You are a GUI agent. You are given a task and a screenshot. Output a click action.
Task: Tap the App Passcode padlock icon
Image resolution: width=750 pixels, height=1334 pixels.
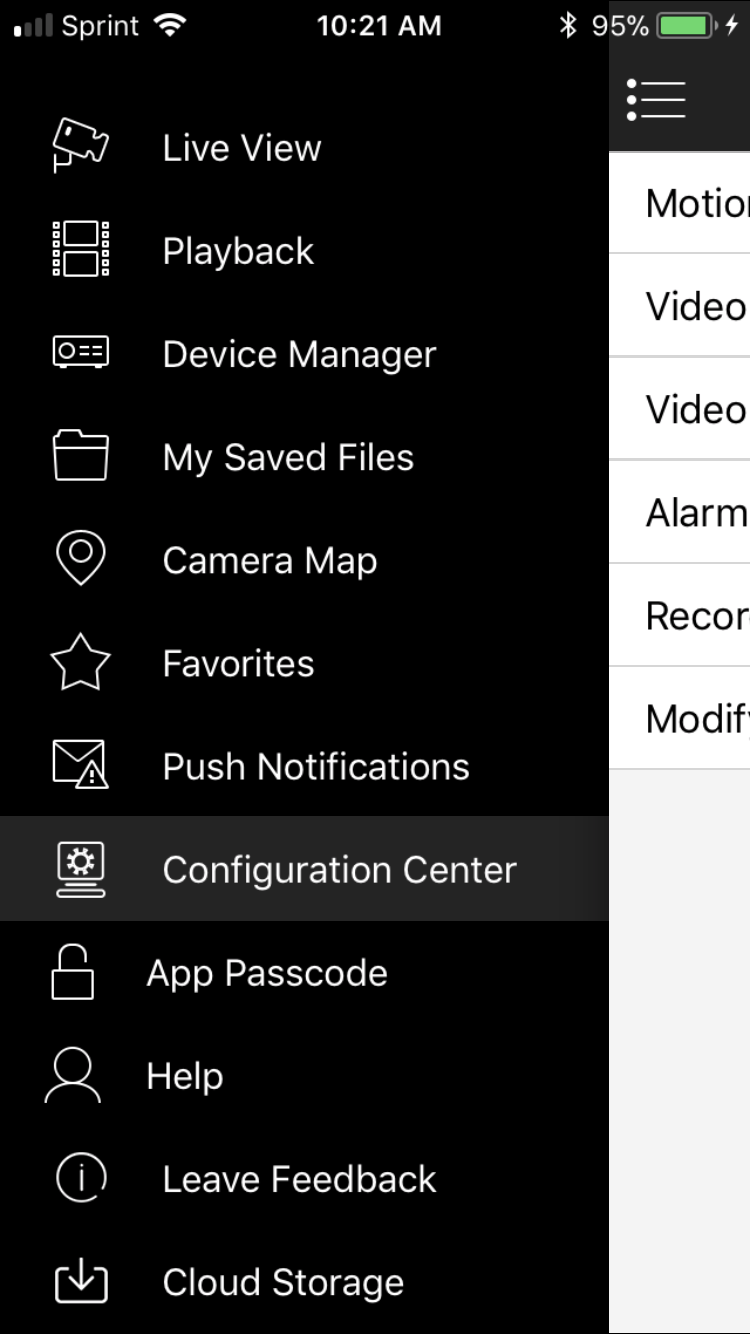[73, 972]
